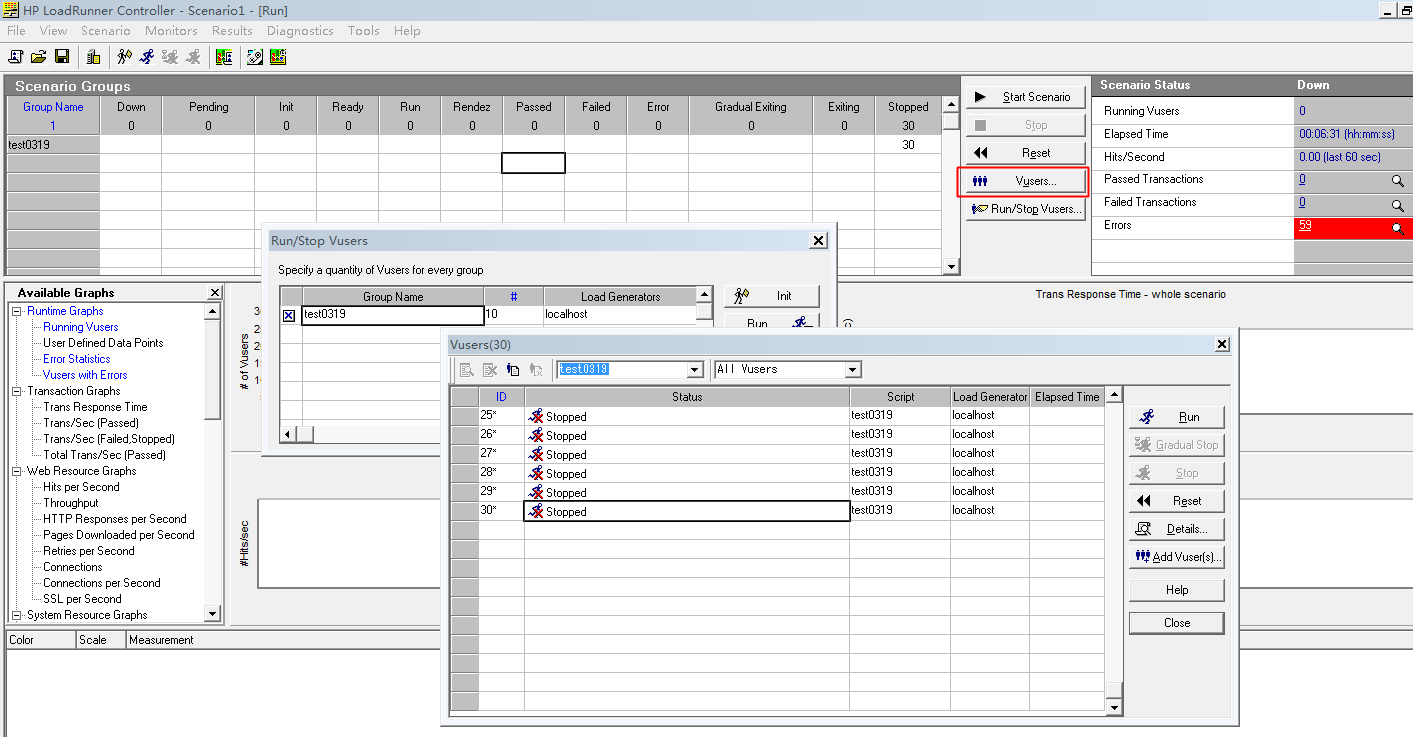Select the Throughput graph item
The height and width of the screenshot is (737, 1413).
point(71,503)
